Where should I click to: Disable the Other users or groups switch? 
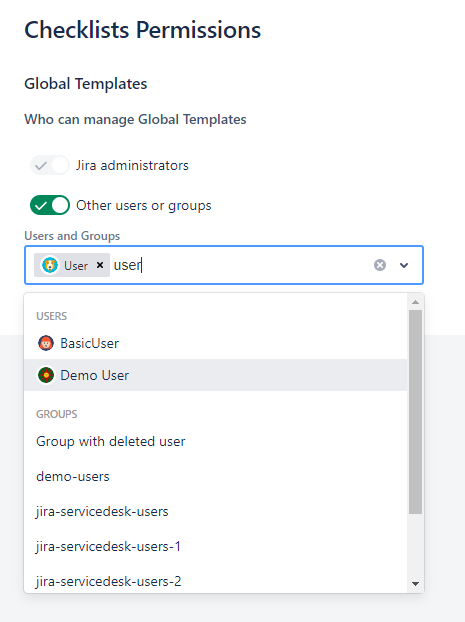50,205
